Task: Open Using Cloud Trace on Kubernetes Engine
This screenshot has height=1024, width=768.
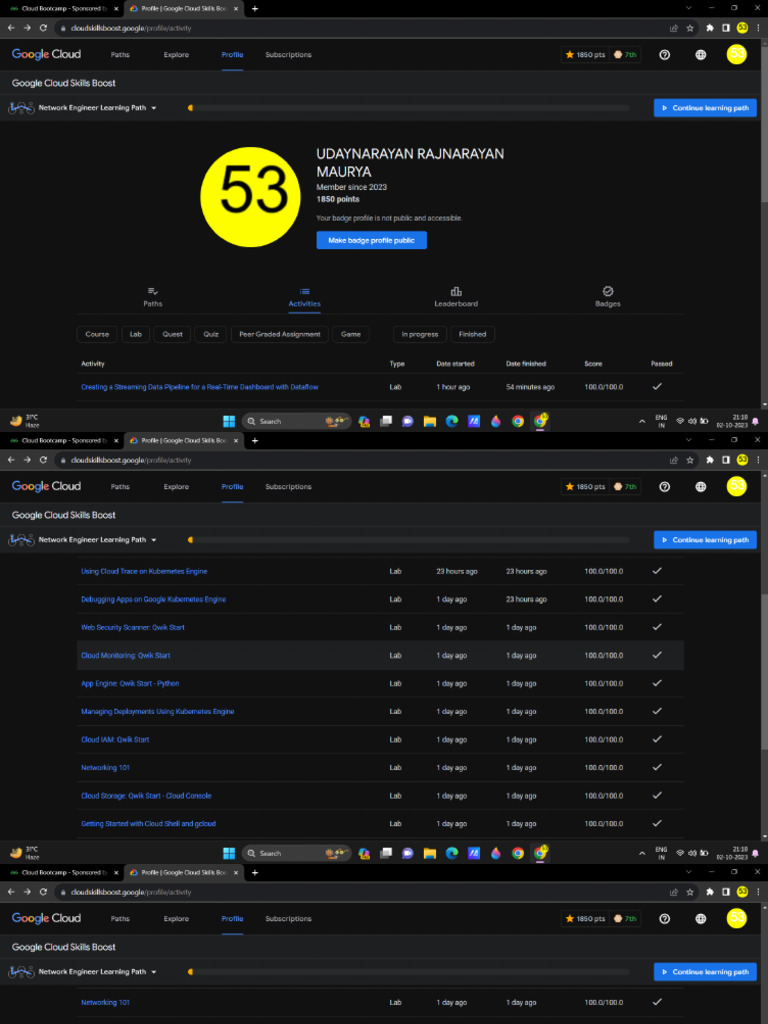Action: pos(144,571)
